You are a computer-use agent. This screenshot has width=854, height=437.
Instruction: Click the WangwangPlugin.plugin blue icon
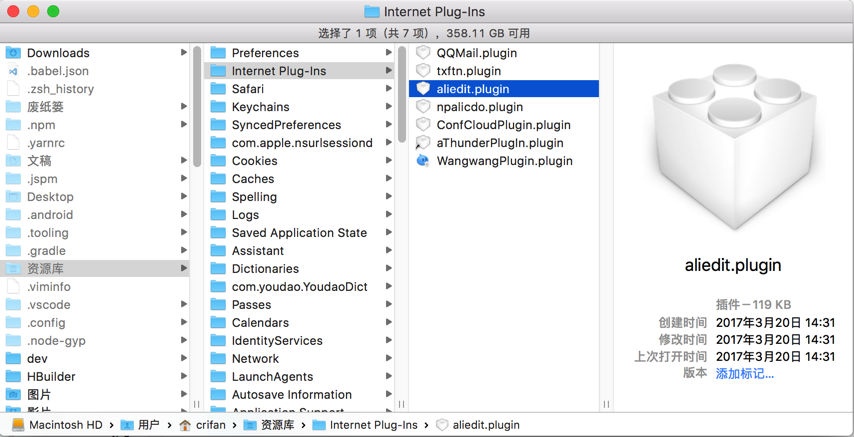pos(423,161)
